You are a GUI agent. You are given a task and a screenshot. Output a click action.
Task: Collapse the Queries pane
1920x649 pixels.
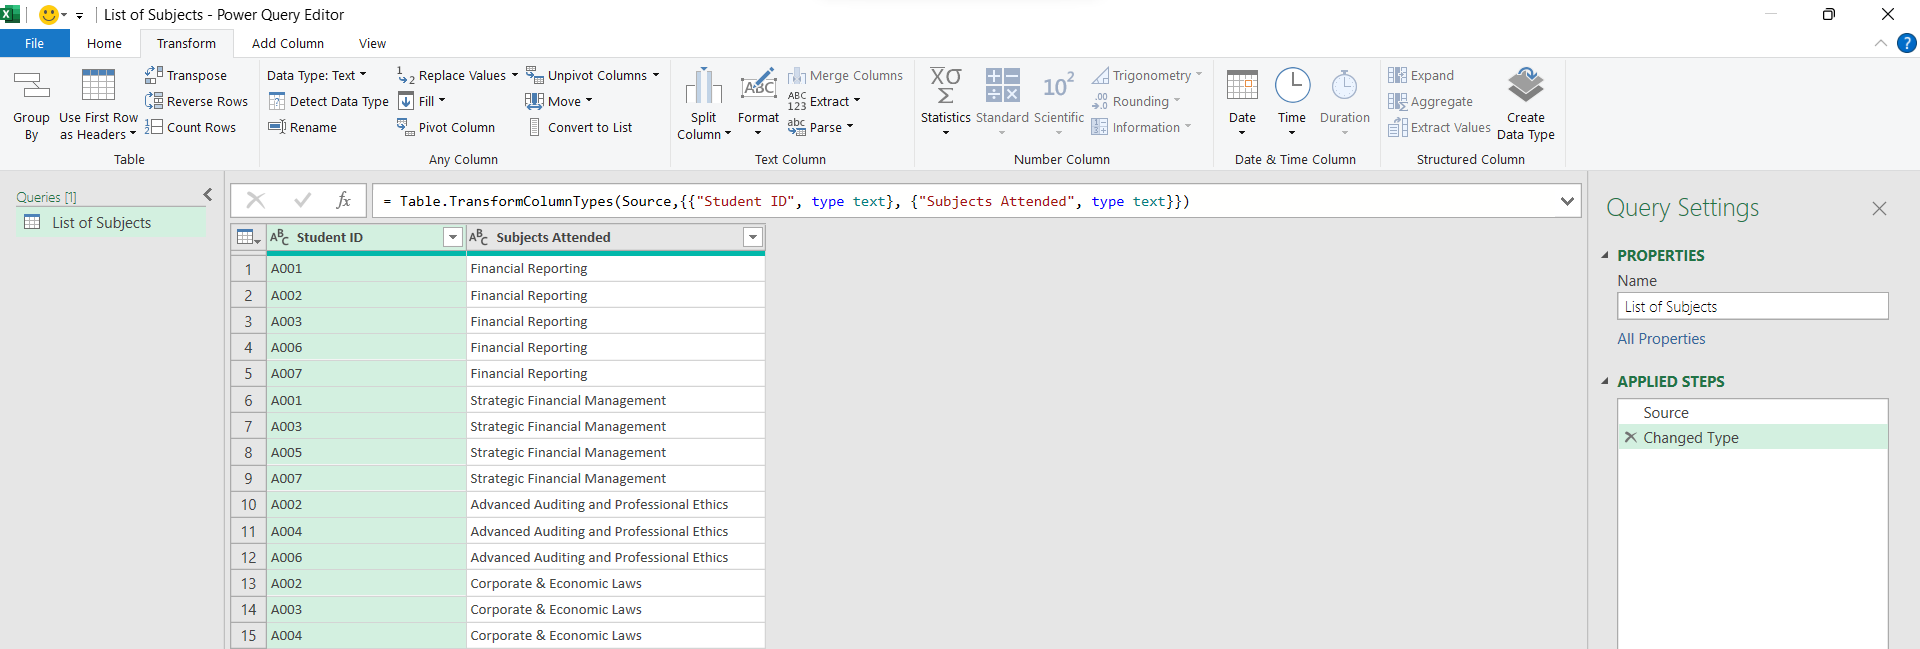tap(208, 195)
